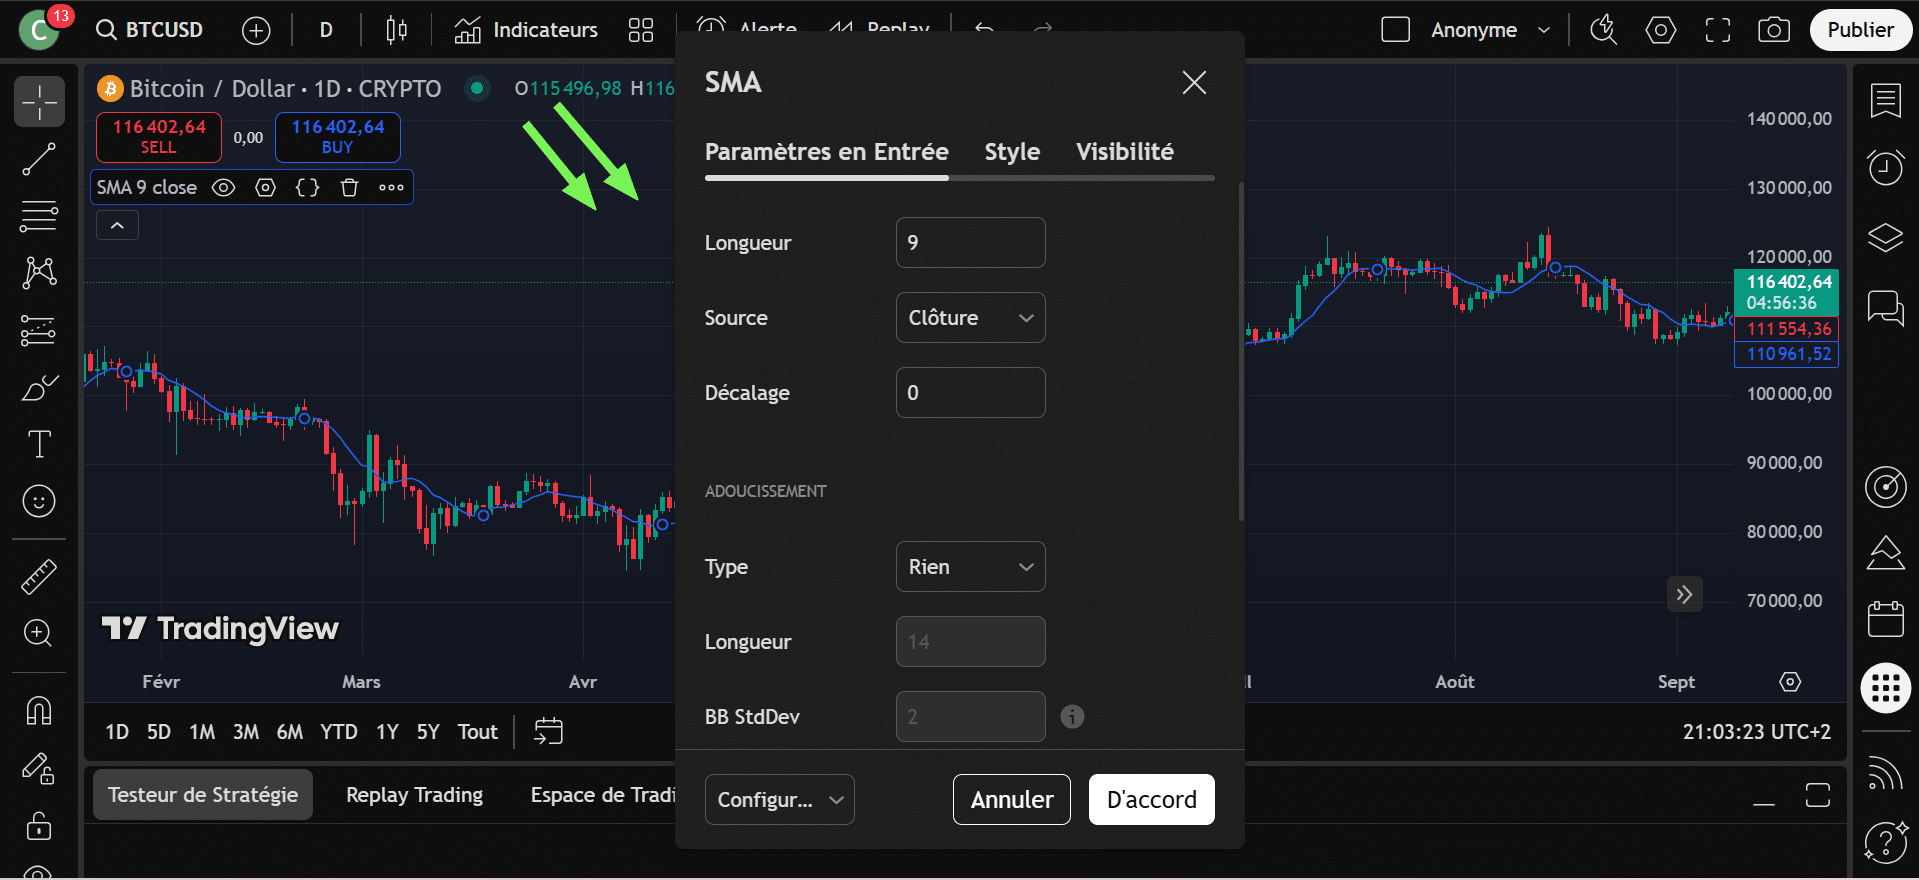Viewport: 1919px width, 880px height.
Task: Select the ruler measure tool
Action: coord(39,576)
